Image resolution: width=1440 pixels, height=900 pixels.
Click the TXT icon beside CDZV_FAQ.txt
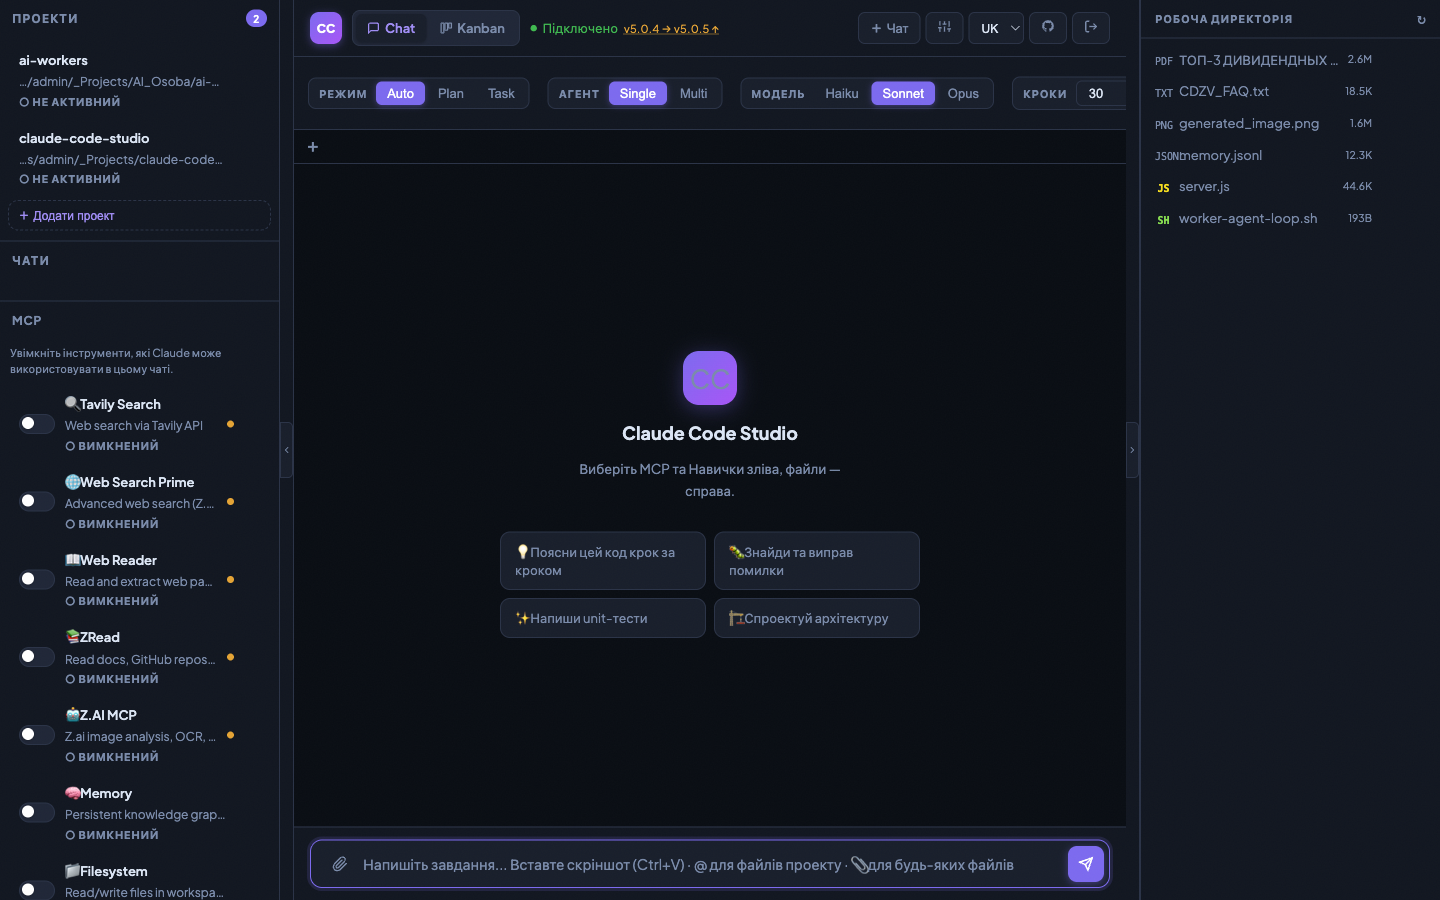(x=1163, y=93)
